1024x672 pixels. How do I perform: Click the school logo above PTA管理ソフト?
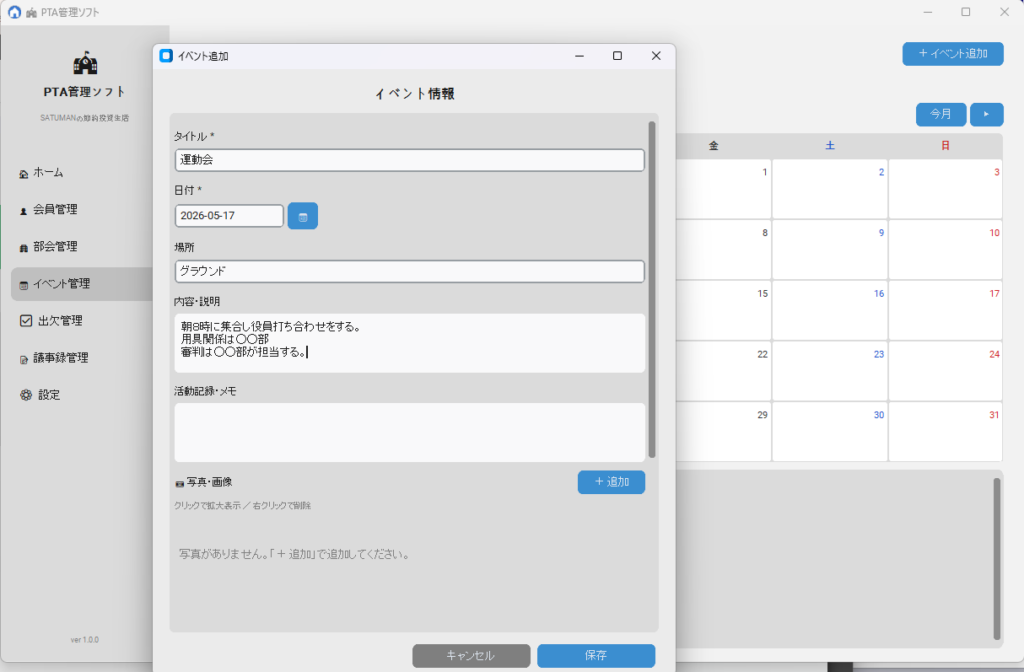[85, 63]
